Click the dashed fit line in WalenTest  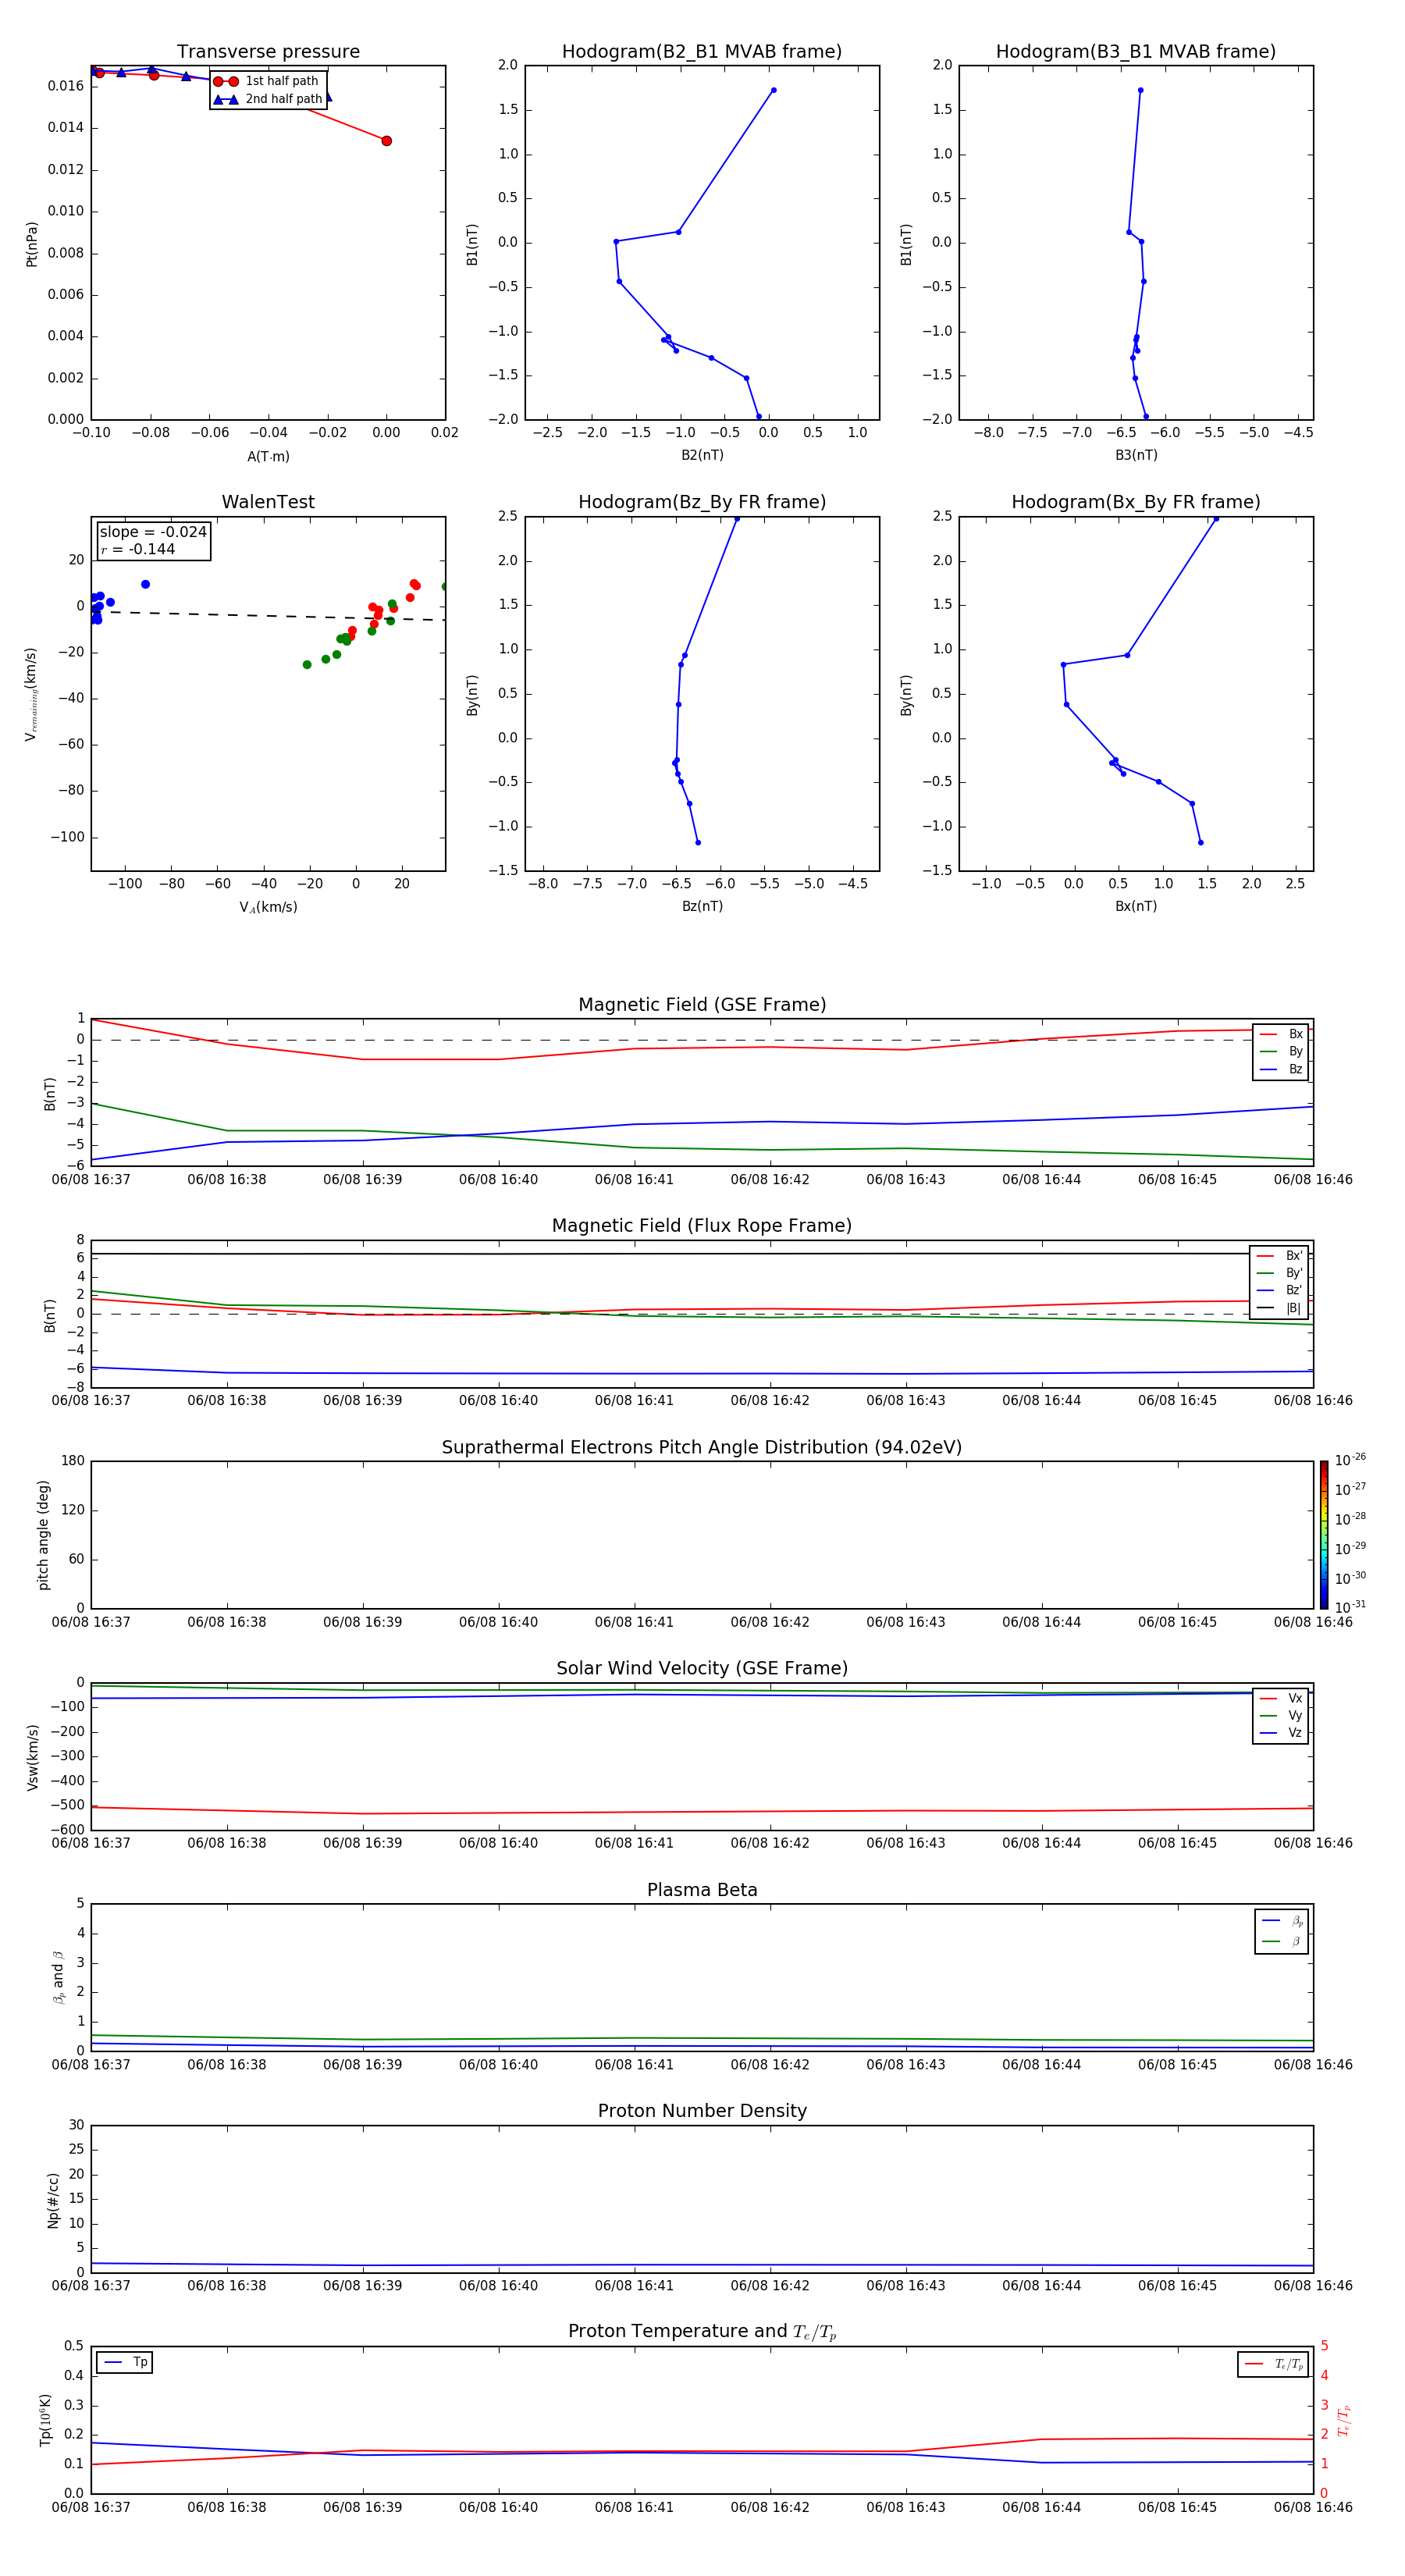[x=268, y=616]
